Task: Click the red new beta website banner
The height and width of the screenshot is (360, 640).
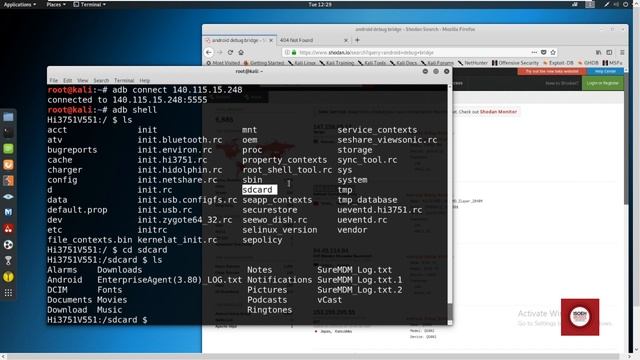Action: click(551, 71)
